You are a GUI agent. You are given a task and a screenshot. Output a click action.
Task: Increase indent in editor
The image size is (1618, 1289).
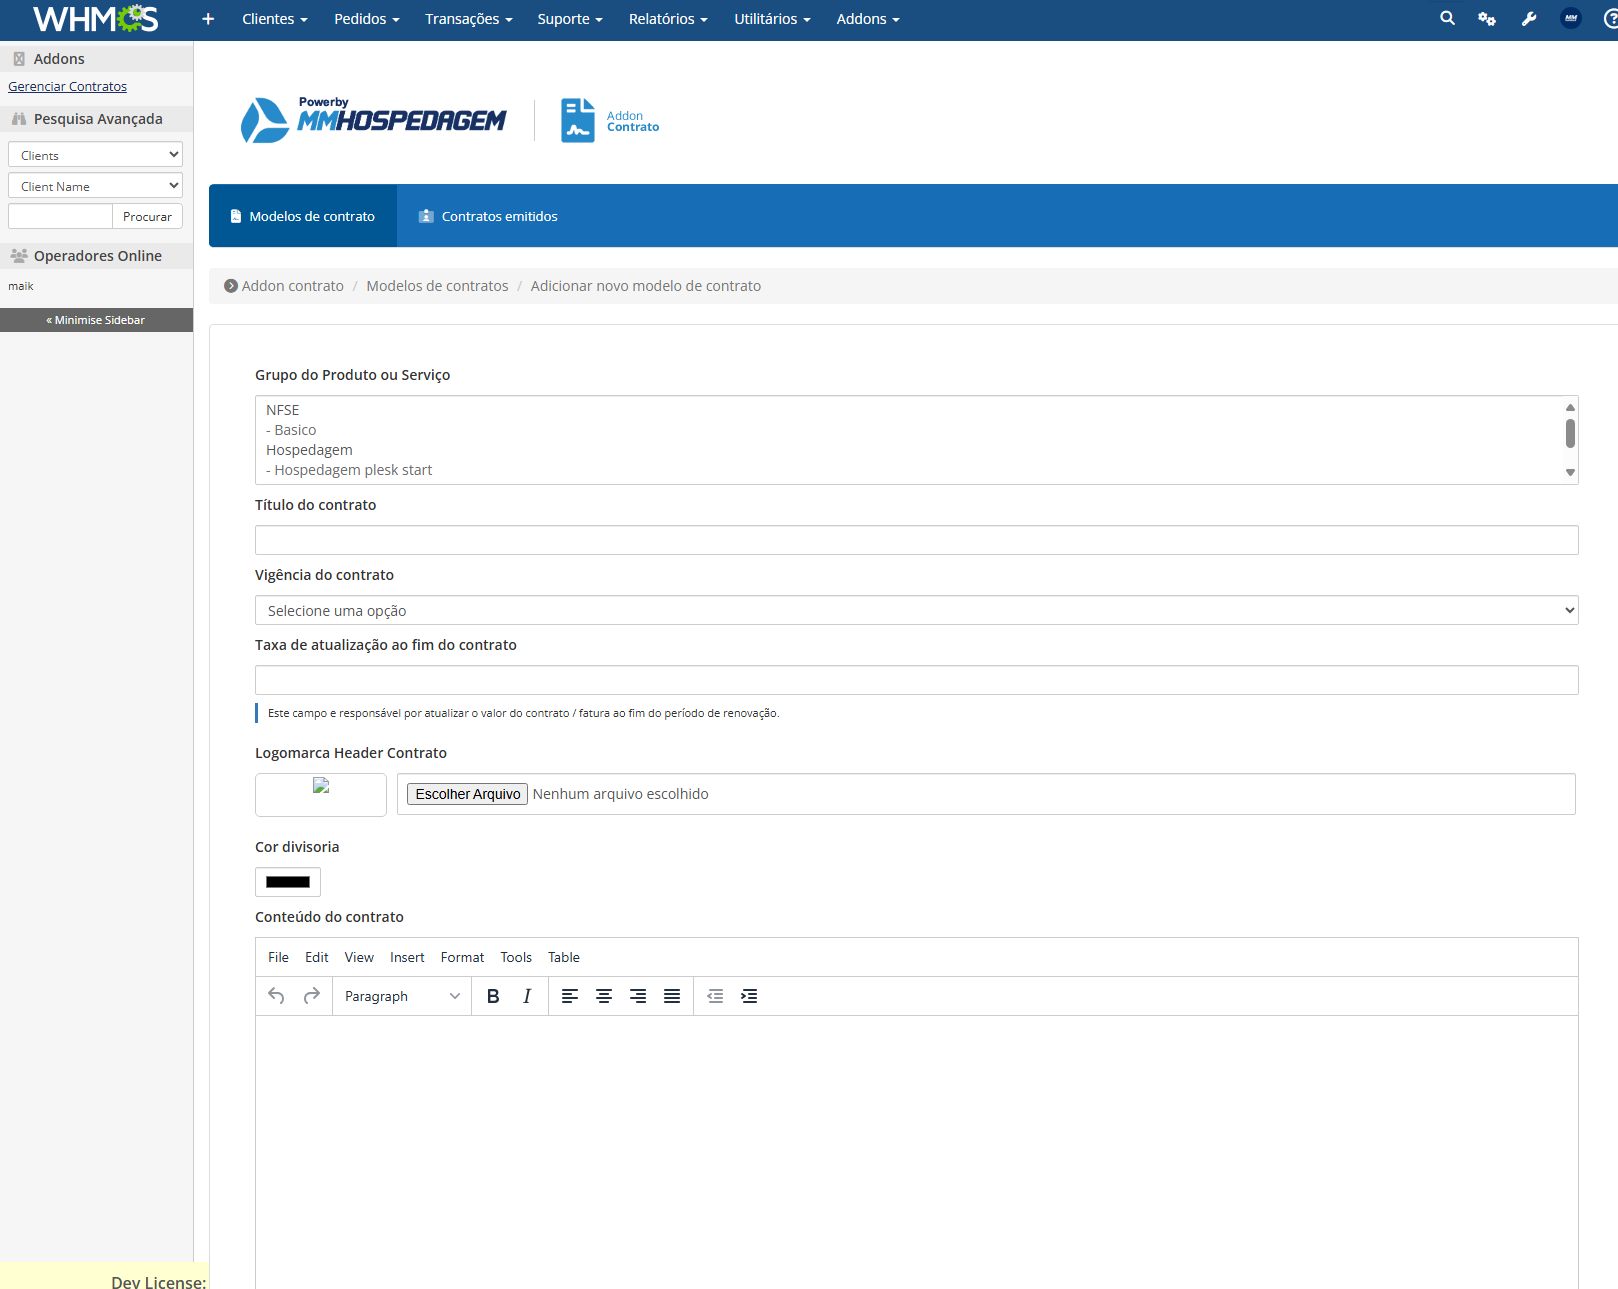[x=749, y=996]
